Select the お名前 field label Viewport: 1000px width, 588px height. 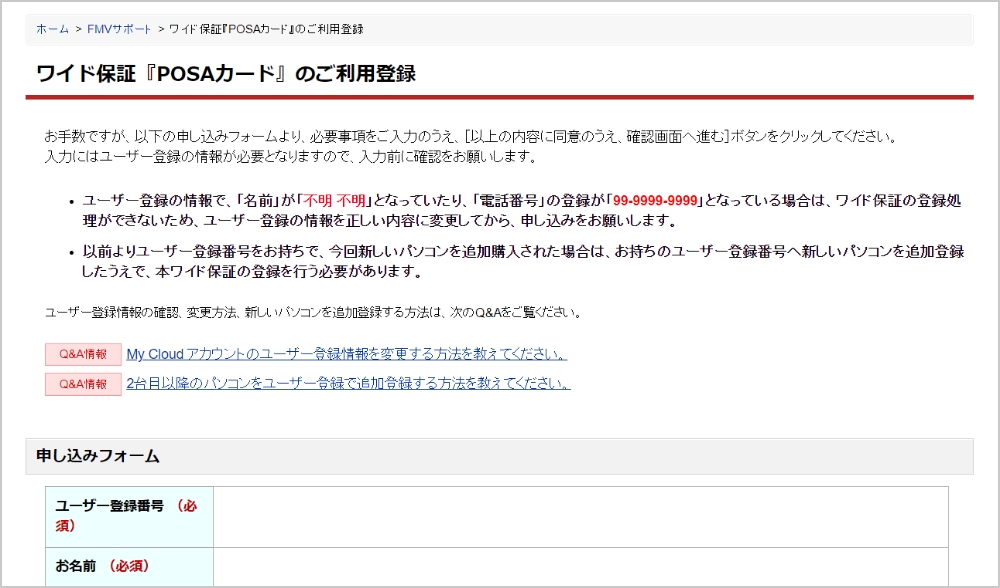(x=75, y=566)
